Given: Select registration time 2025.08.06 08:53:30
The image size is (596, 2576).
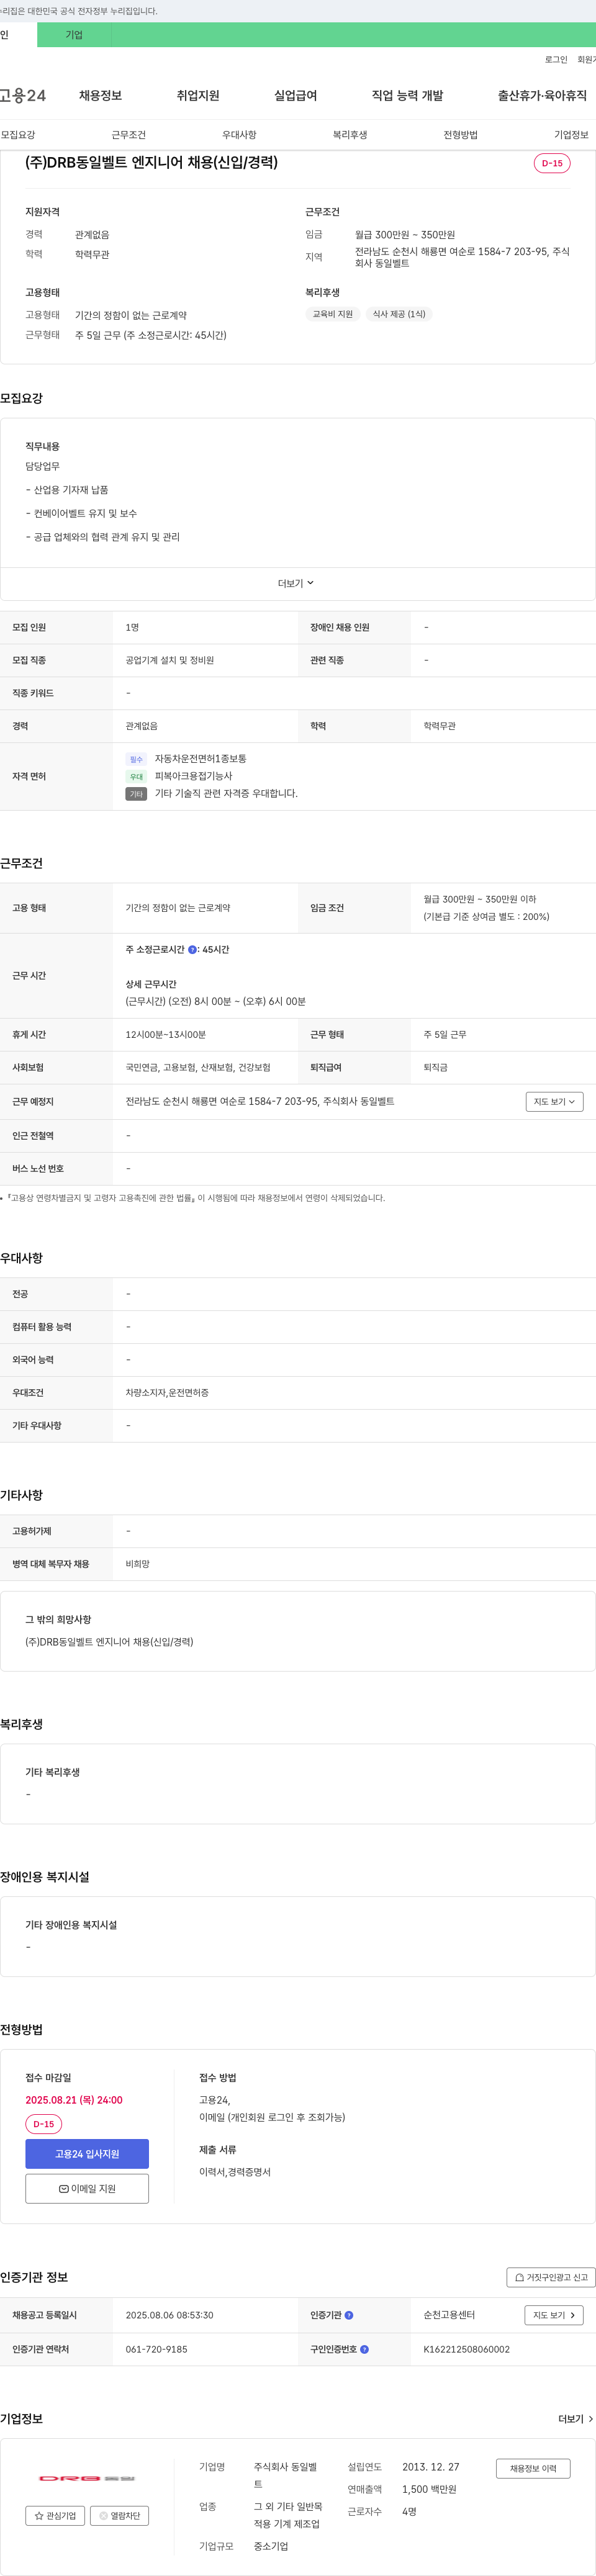Looking at the screenshot, I should tap(169, 2315).
